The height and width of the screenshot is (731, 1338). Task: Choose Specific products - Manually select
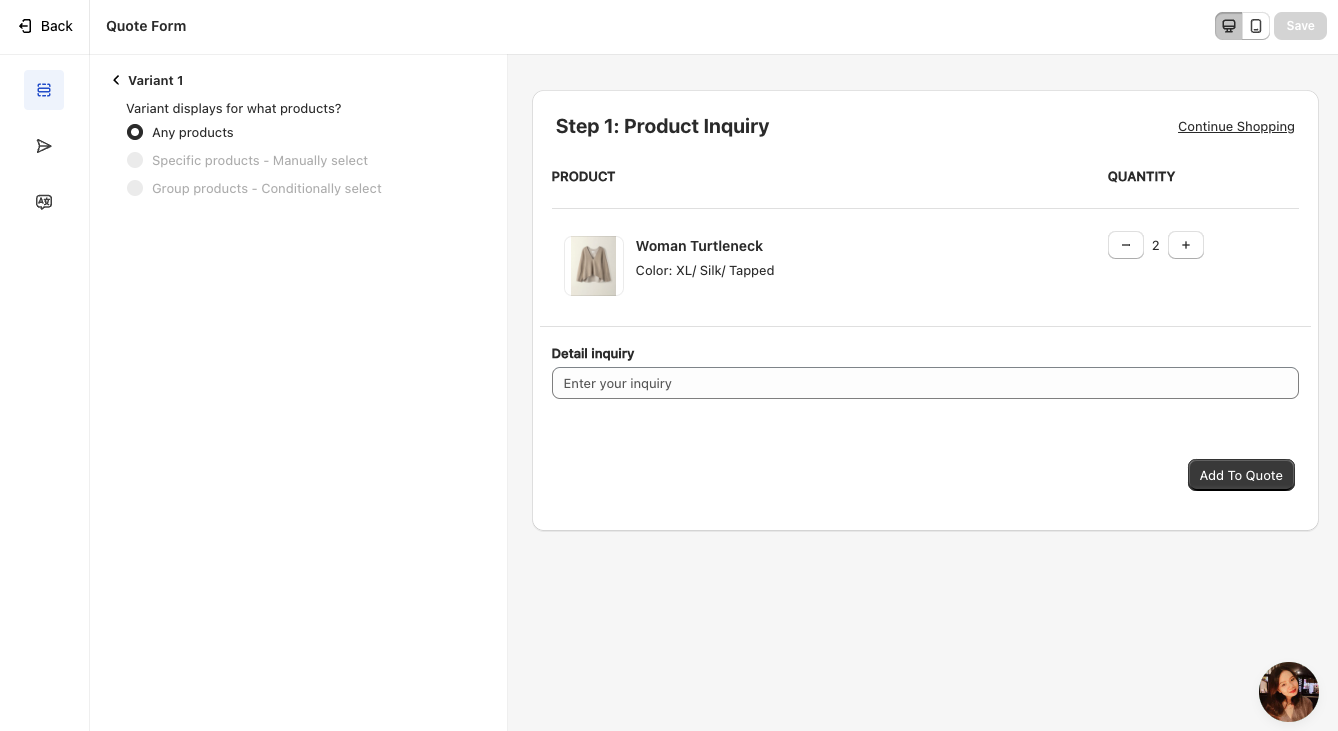click(135, 160)
